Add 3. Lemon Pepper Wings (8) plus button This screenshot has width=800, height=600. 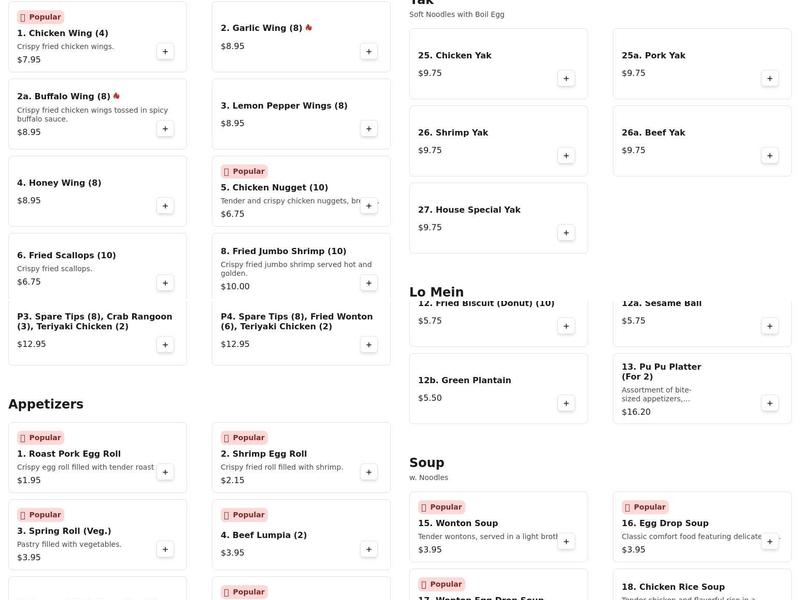coord(368,129)
